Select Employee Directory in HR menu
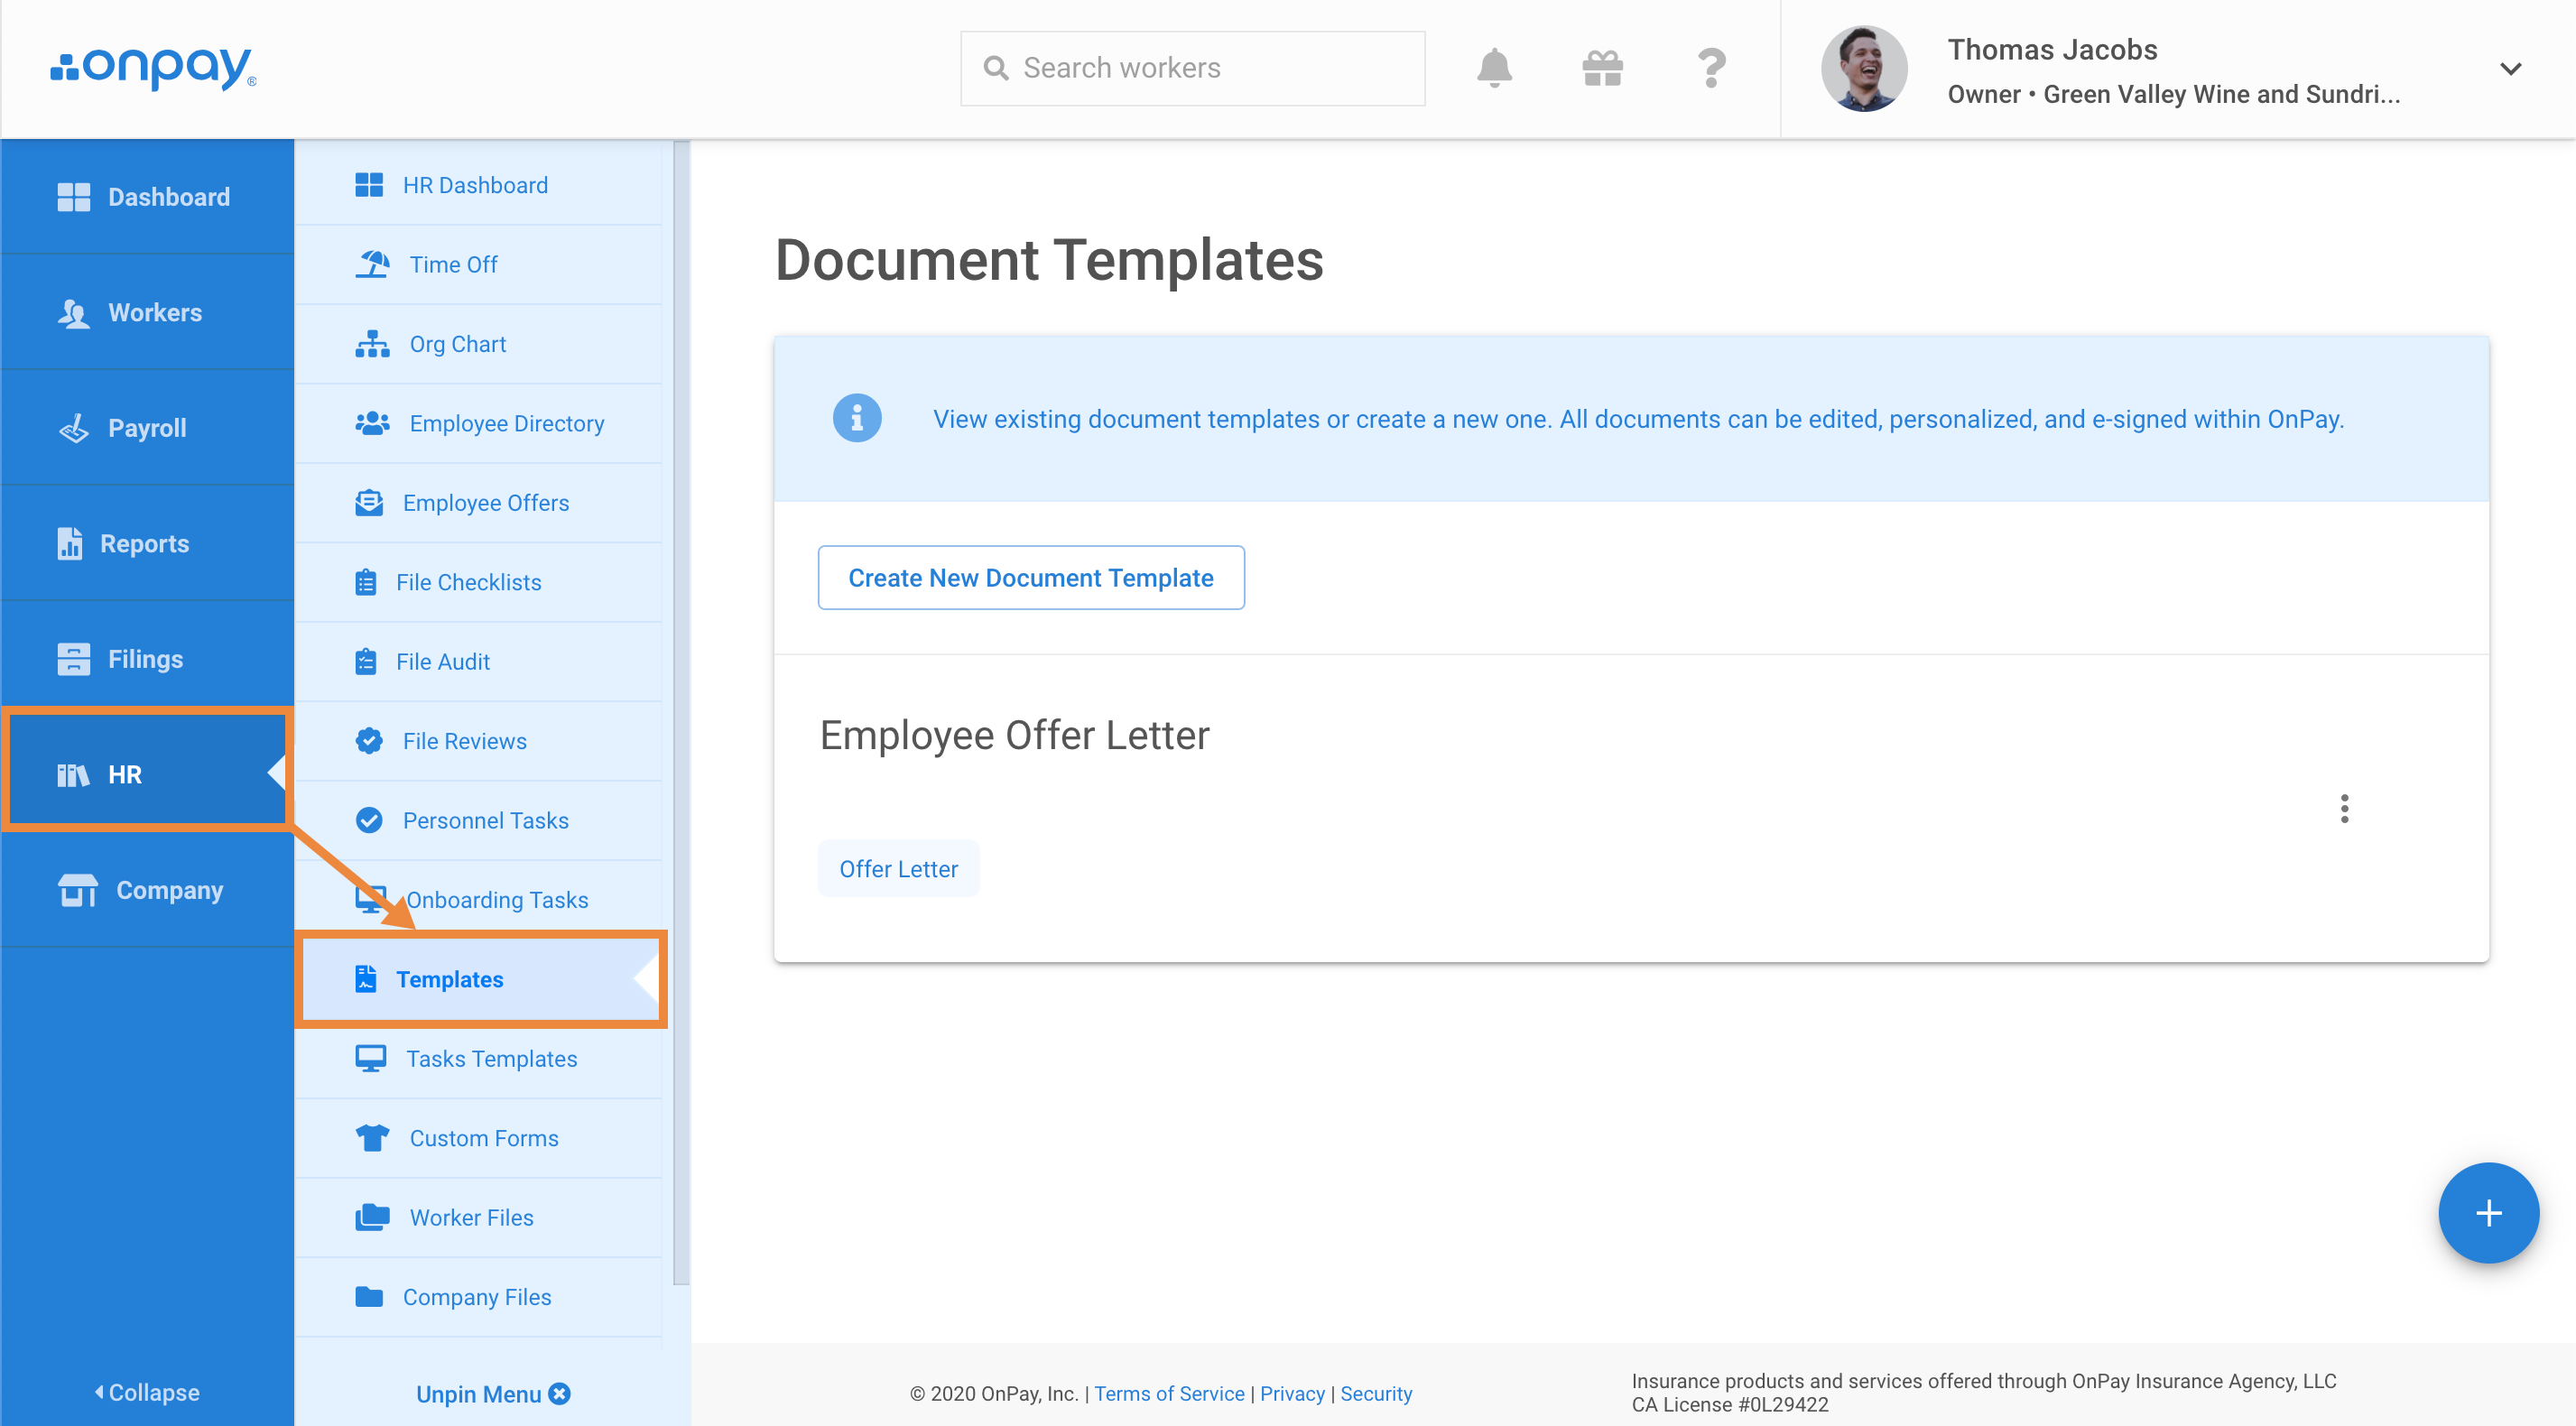The width and height of the screenshot is (2576, 1426). (x=479, y=423)
